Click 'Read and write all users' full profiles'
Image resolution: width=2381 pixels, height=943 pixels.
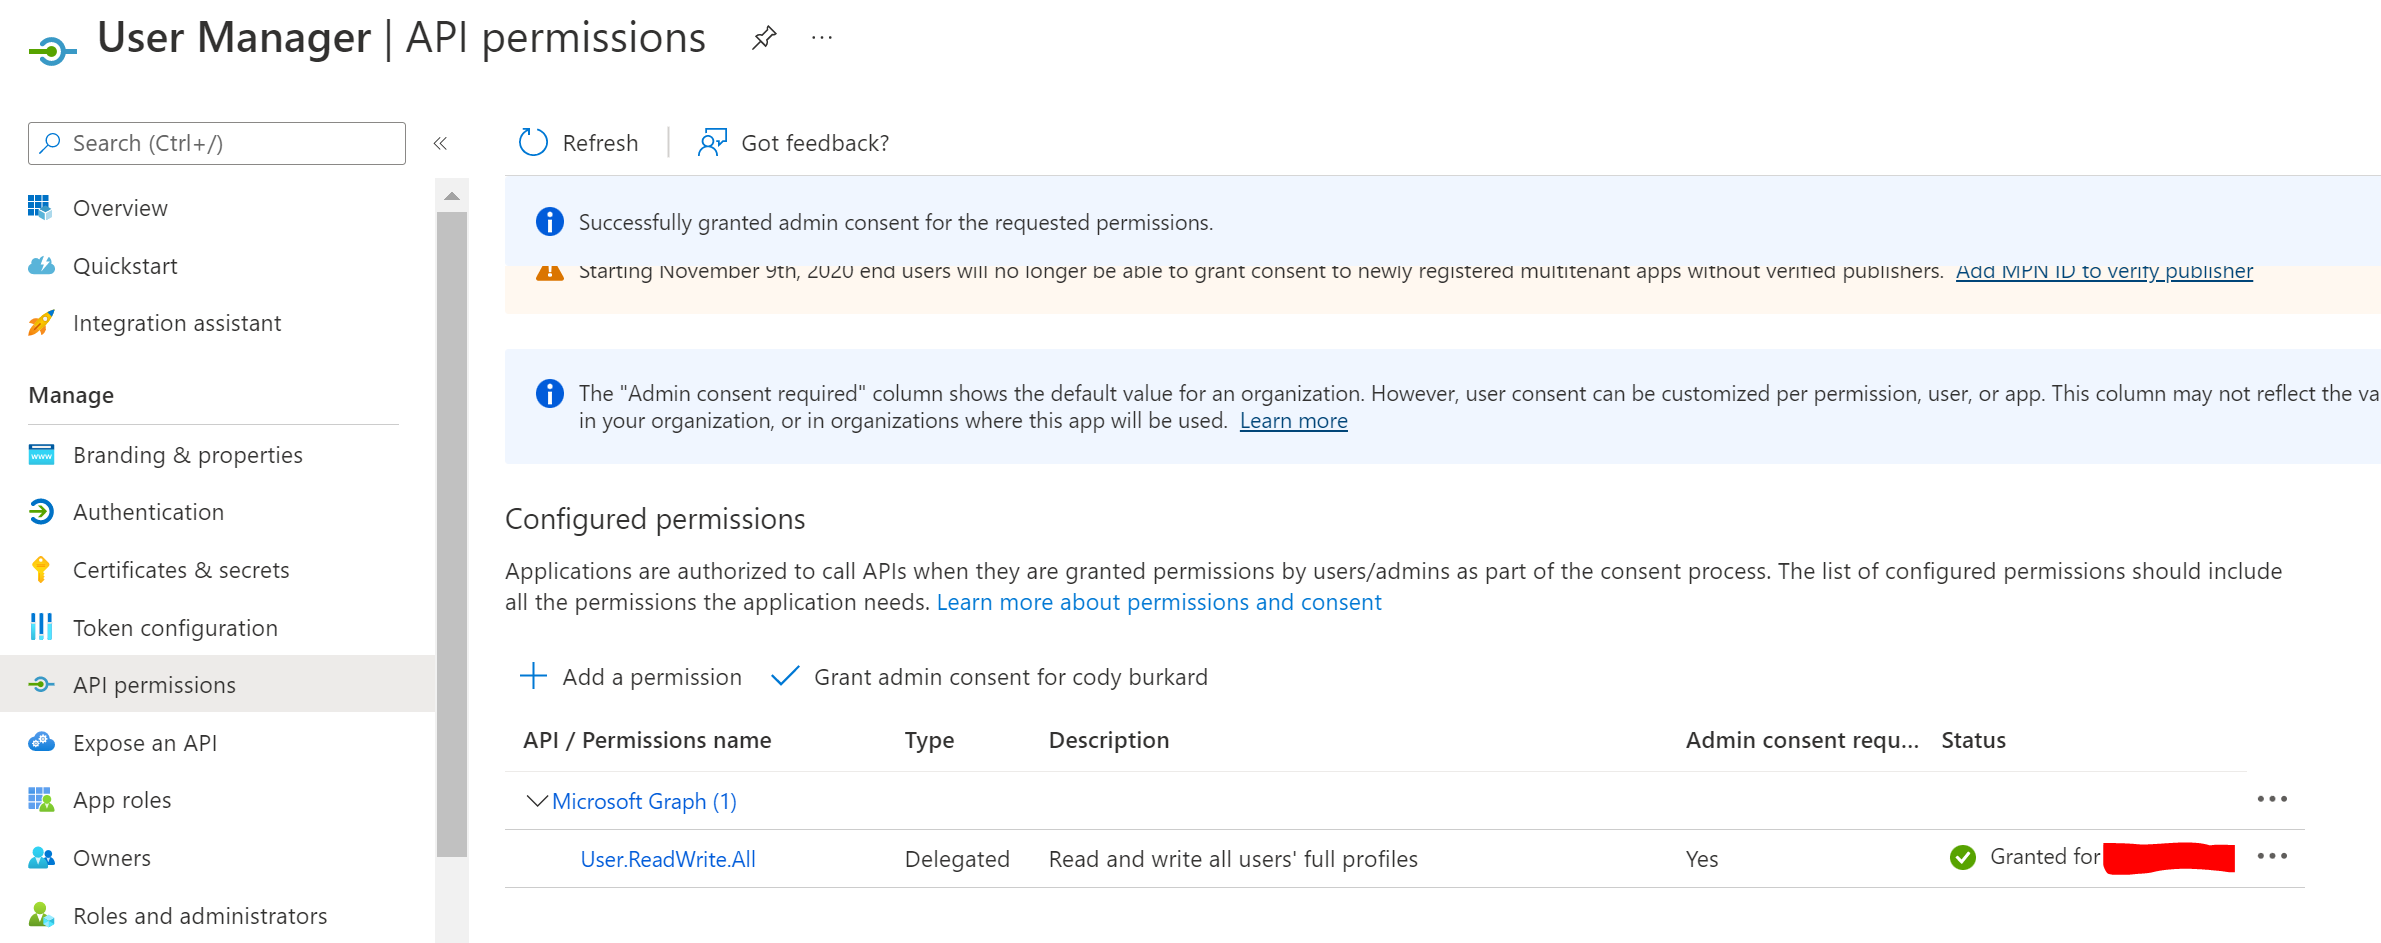pos(1233,859)
